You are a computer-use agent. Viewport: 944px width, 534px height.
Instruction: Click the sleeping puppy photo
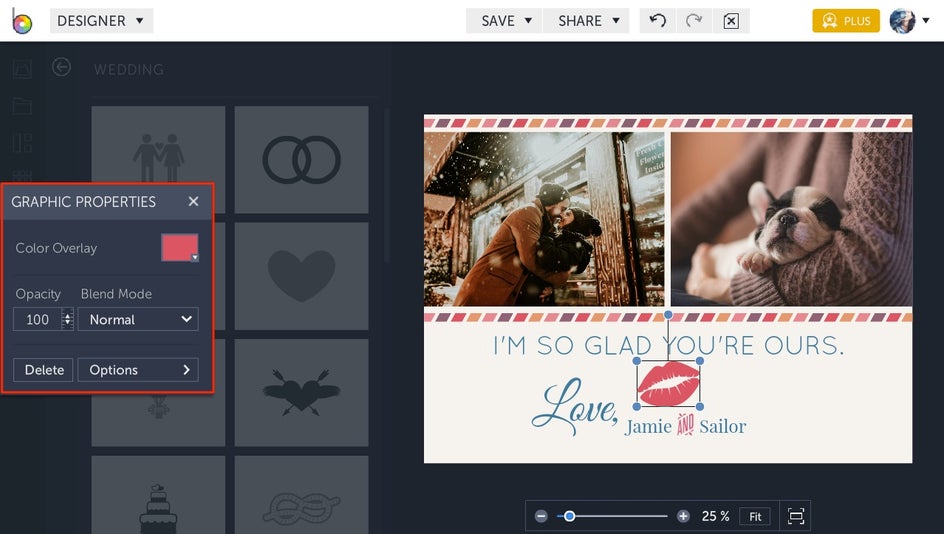point(792,219)
